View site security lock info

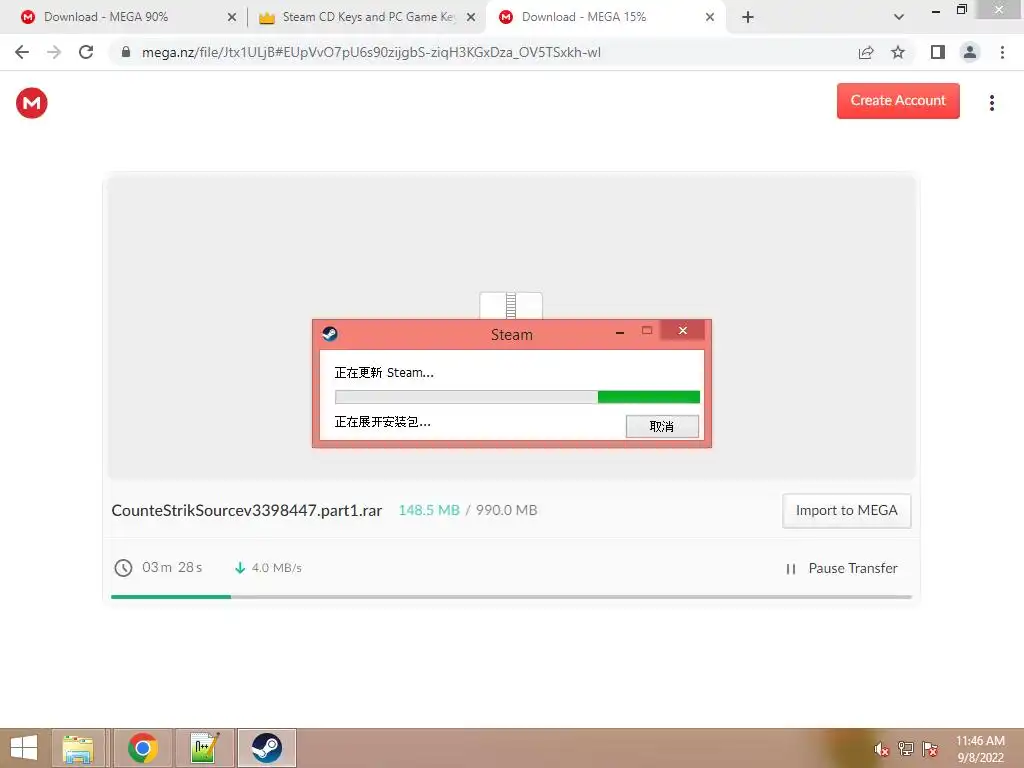point(126,52)
